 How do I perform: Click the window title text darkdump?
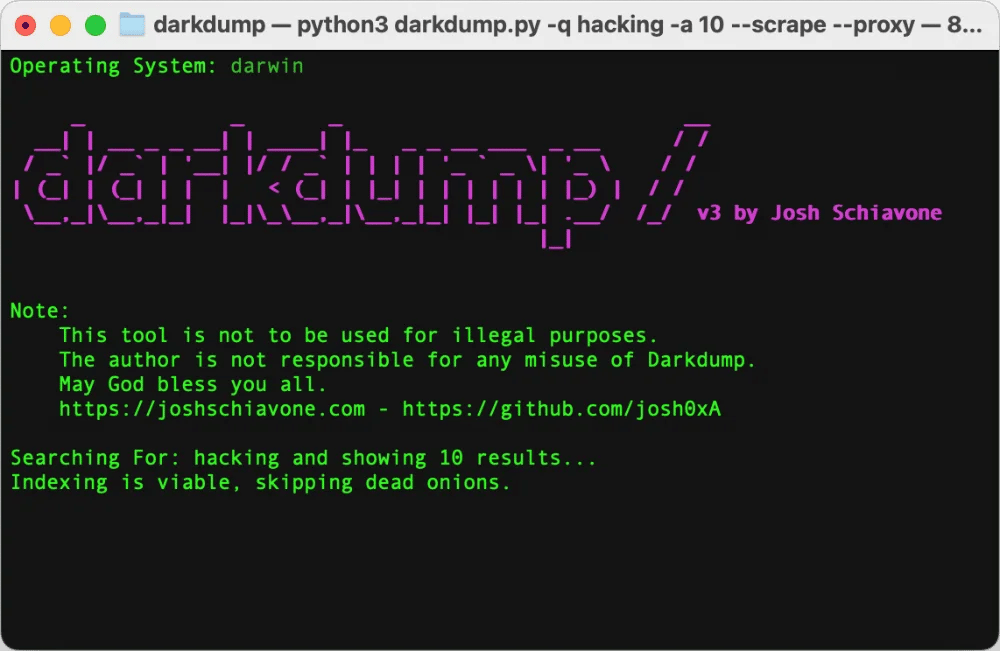click(209, 25)
